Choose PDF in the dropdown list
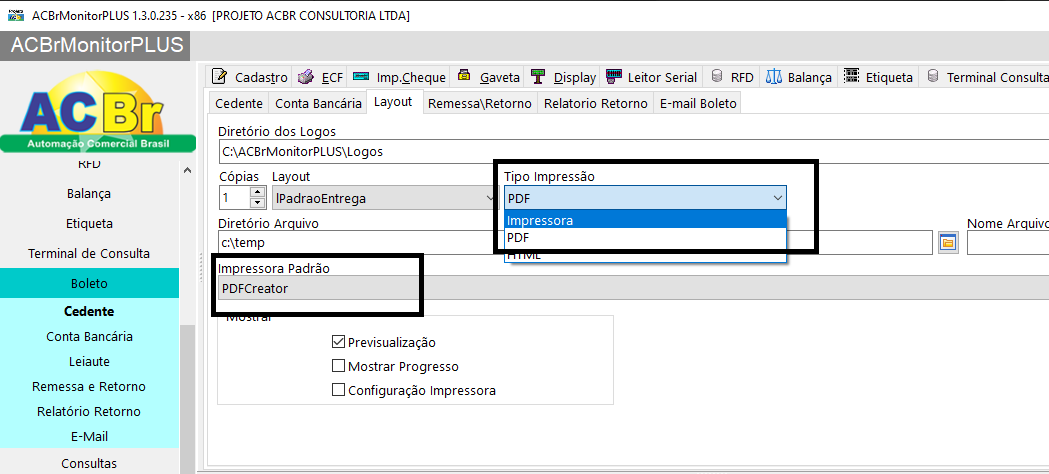This screenshot has height=474, width=1049. point(645,237)
